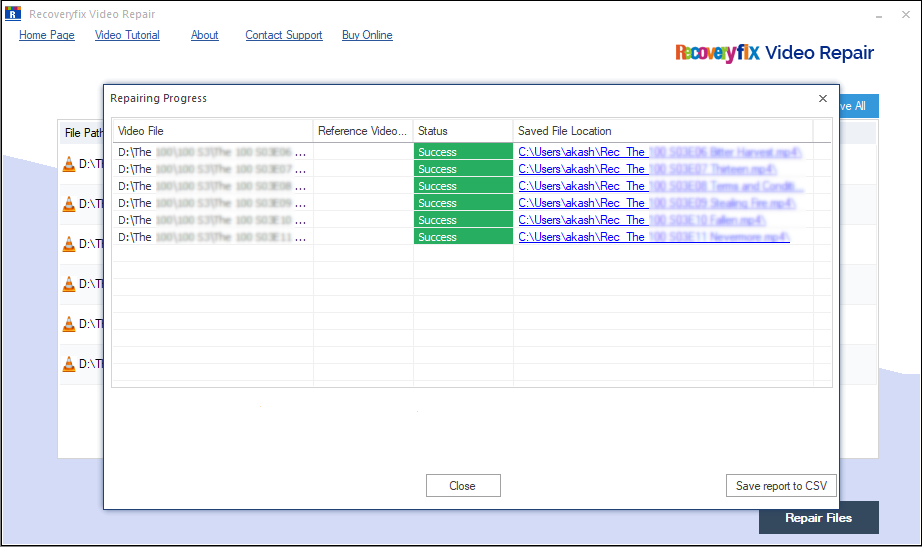
Task: Click the Buy Online link
Action: pyautogui.click(x=367, y=35)
